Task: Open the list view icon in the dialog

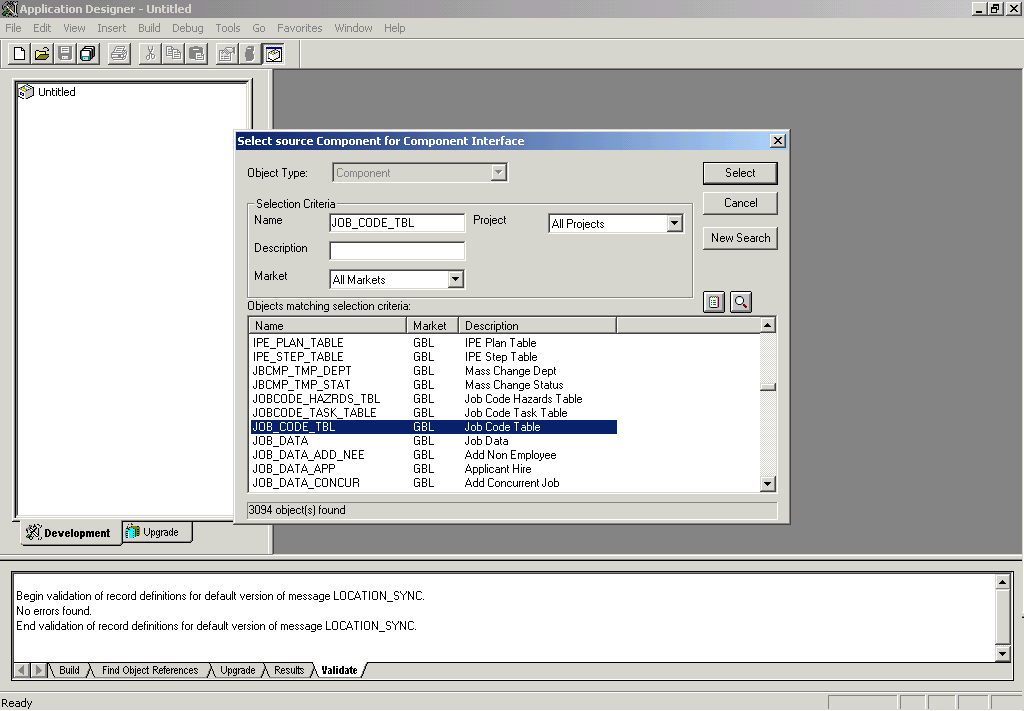Action: tap(714, 302)
